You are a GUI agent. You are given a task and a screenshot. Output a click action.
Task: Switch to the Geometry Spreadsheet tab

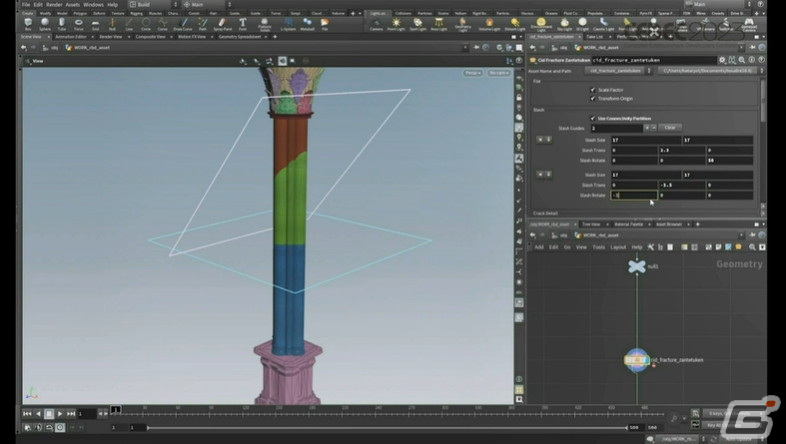(x=239, y=37)
